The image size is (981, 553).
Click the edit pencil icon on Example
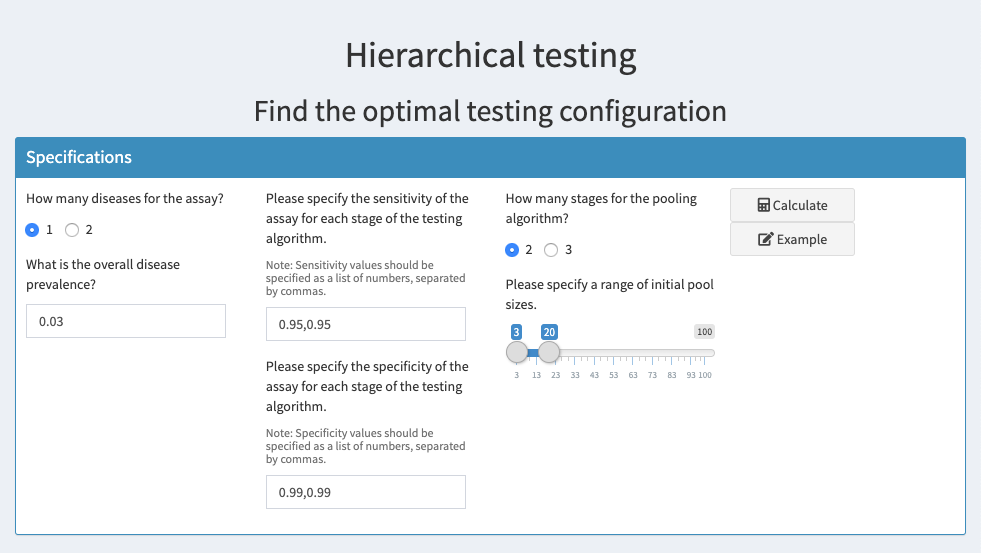[765, 240]
